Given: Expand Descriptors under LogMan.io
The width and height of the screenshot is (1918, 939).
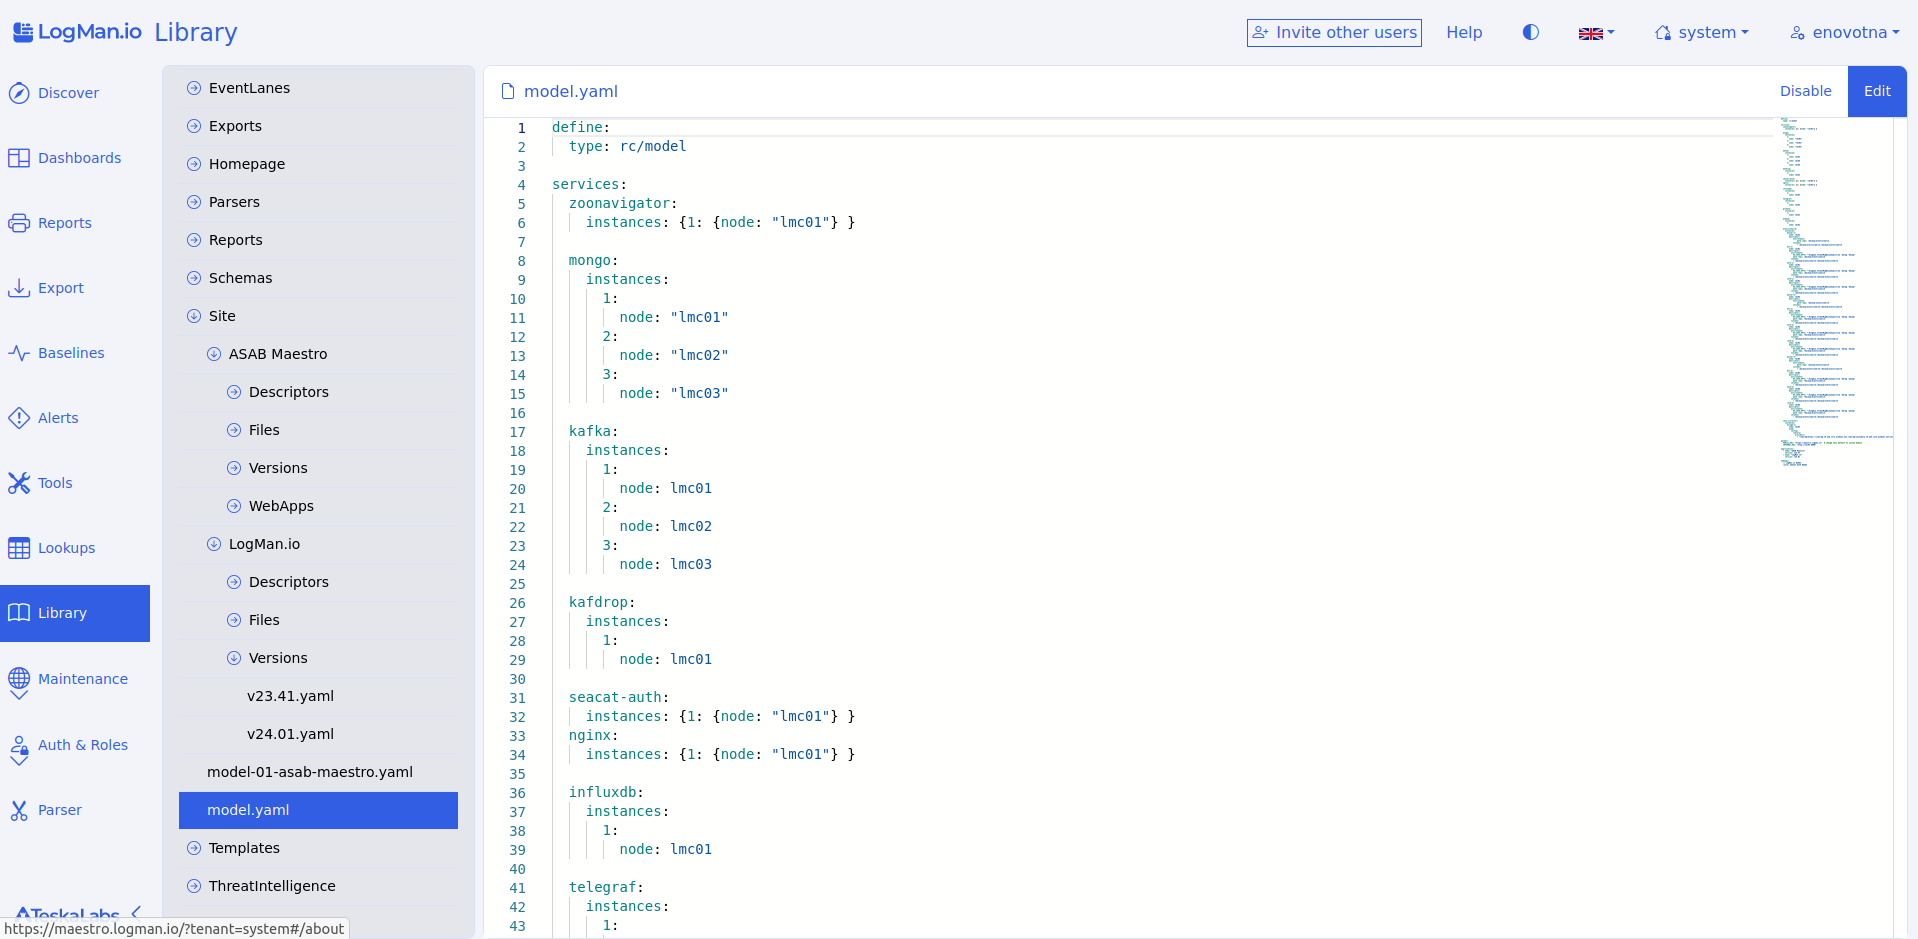Looking at the screenshot, I should (234, 582).
